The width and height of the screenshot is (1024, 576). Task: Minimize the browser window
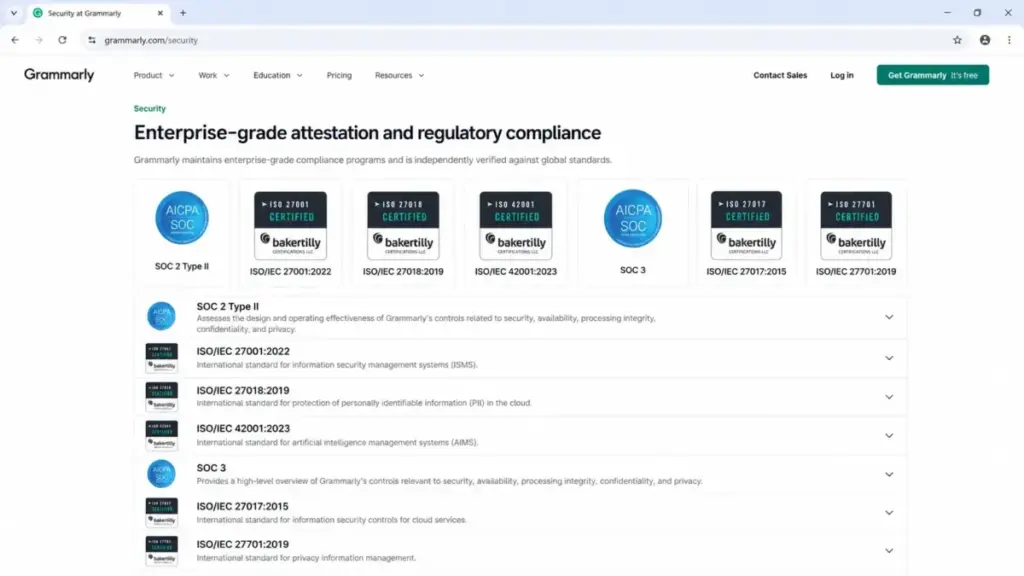click(x=948, y=13)
